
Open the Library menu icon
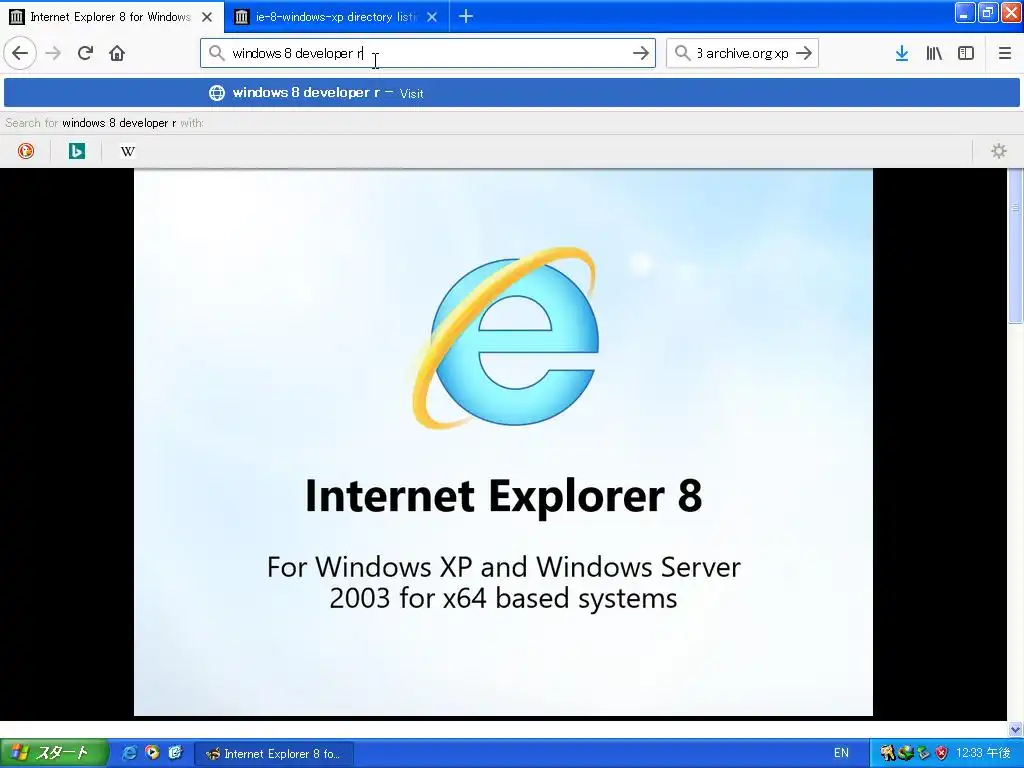(x=934, y=53)
